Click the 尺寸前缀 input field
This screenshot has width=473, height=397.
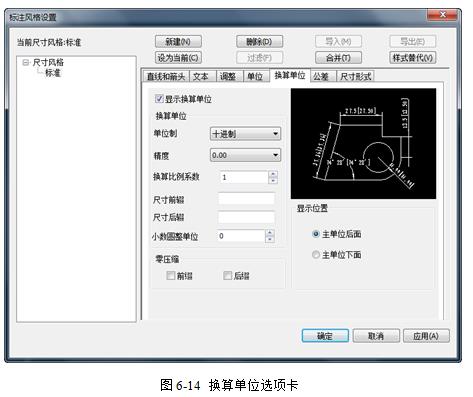[247, 199]
